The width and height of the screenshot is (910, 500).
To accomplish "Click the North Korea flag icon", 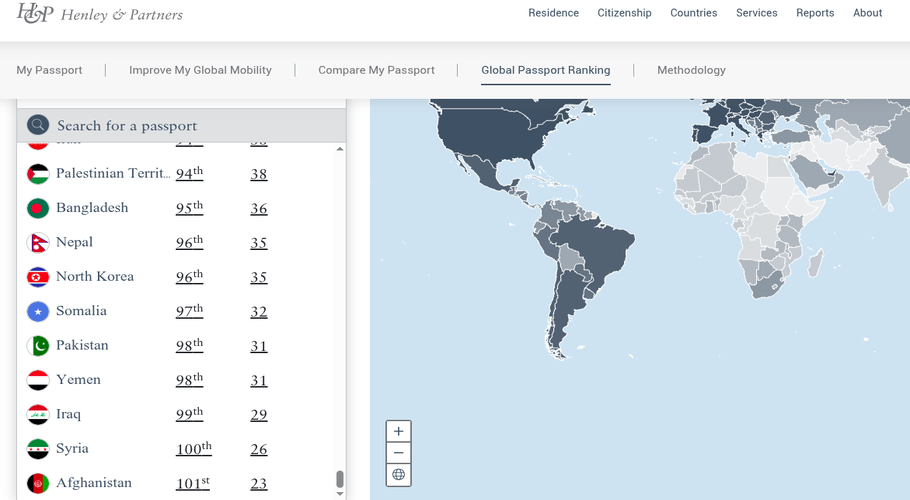I will pyautogui.click(x=38, y=277).
